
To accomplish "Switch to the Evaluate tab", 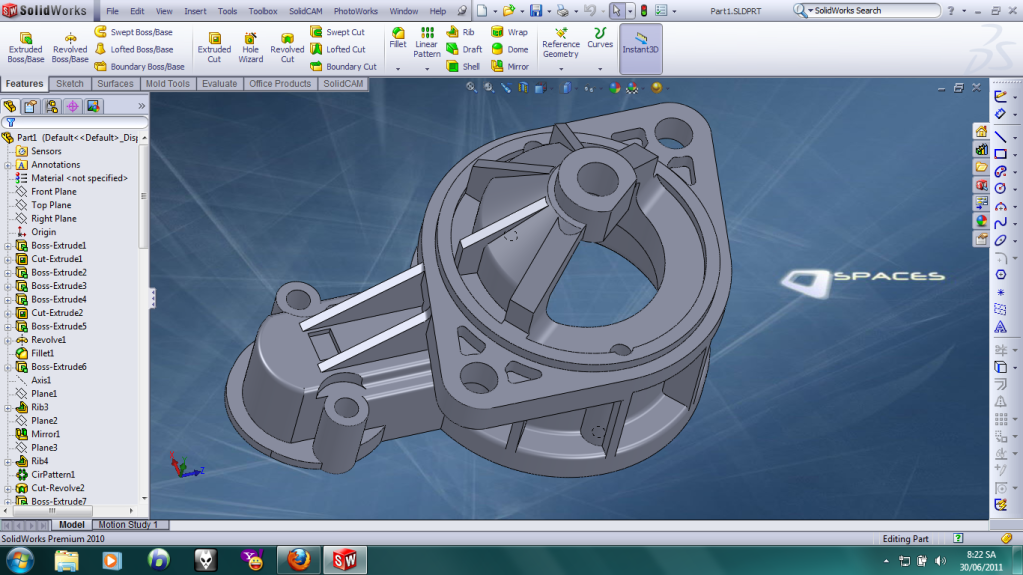I will pyautogui.click(x=219, y=84).
